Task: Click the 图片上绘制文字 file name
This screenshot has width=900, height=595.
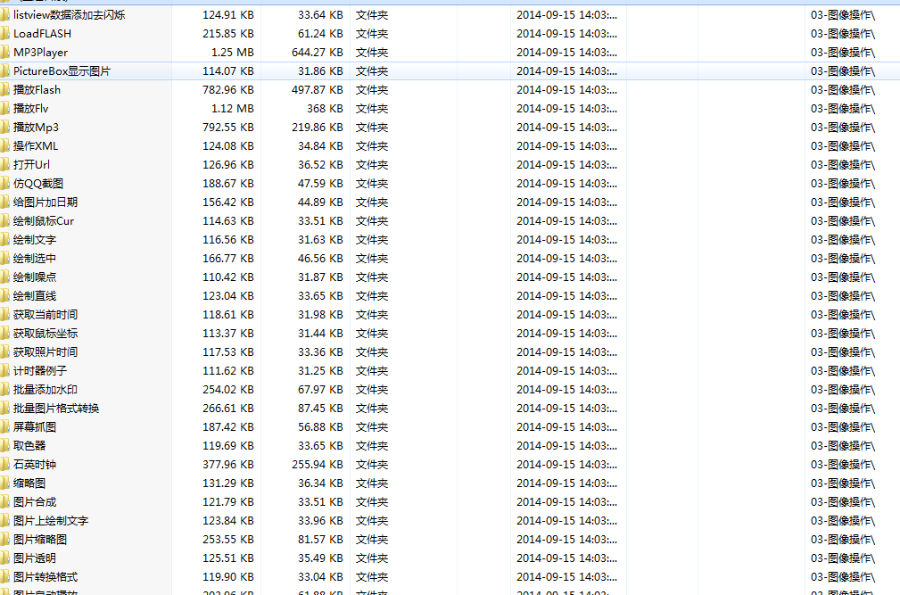Action: [x=51, y=521]
